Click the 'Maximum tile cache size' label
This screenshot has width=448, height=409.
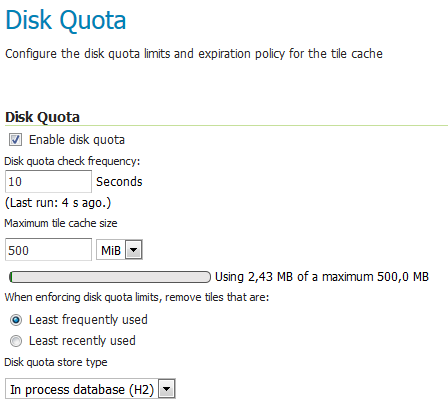coord(61,223)
